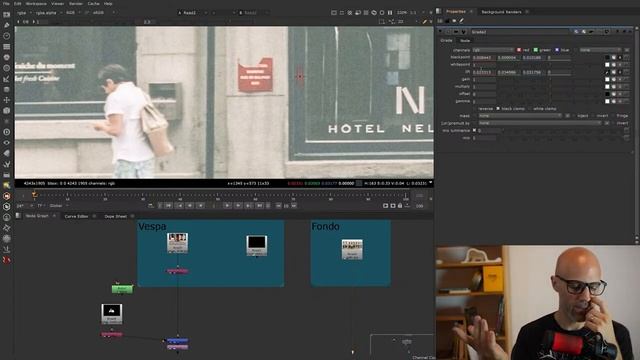
Task: Switch to the Dope Sheet tab
Action: coord(116,216)
